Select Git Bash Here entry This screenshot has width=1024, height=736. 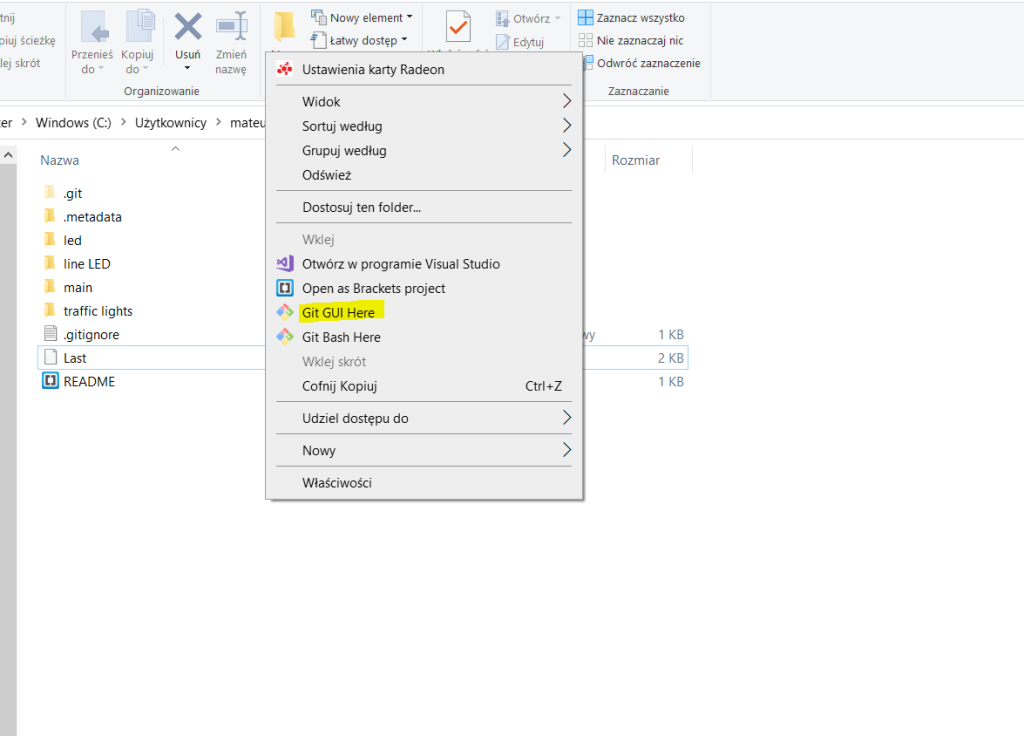(x=341, y=337)
